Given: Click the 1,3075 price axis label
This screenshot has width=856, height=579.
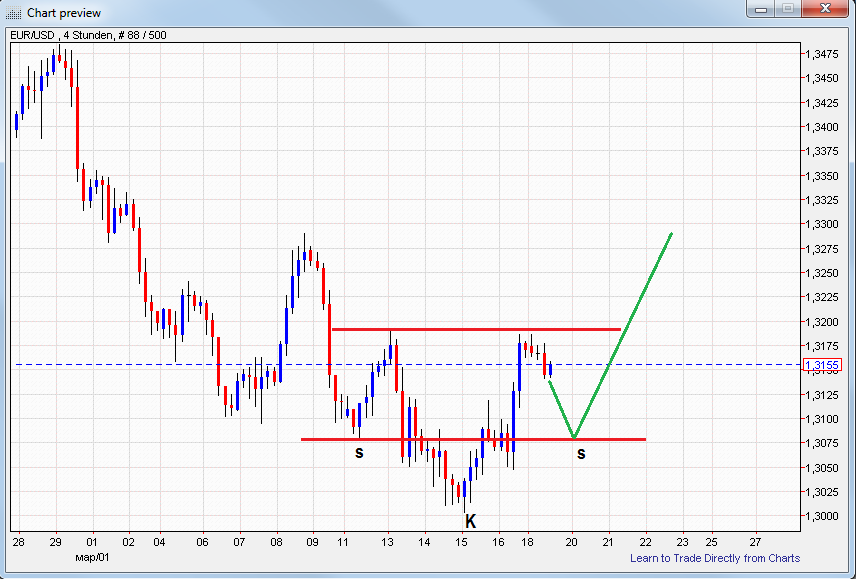Looking at the screenshot, I should 823,443.
